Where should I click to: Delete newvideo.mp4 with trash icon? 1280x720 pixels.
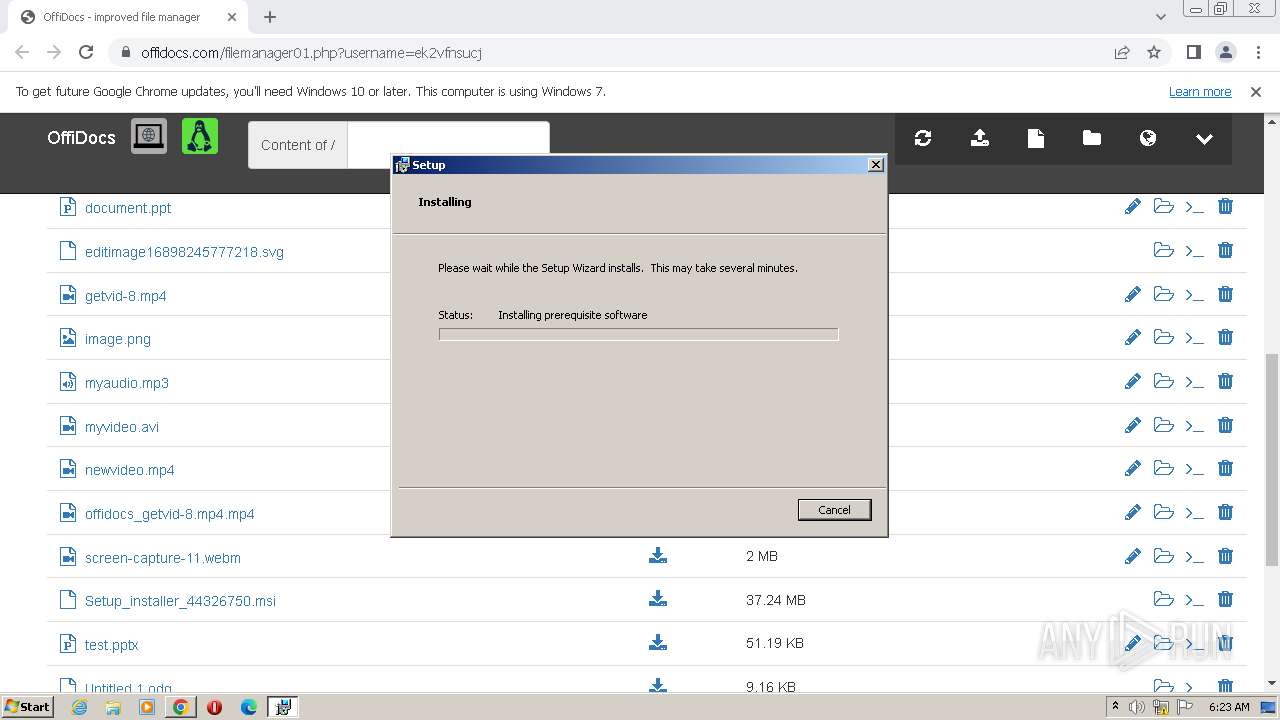click(x=1225, y=468)
